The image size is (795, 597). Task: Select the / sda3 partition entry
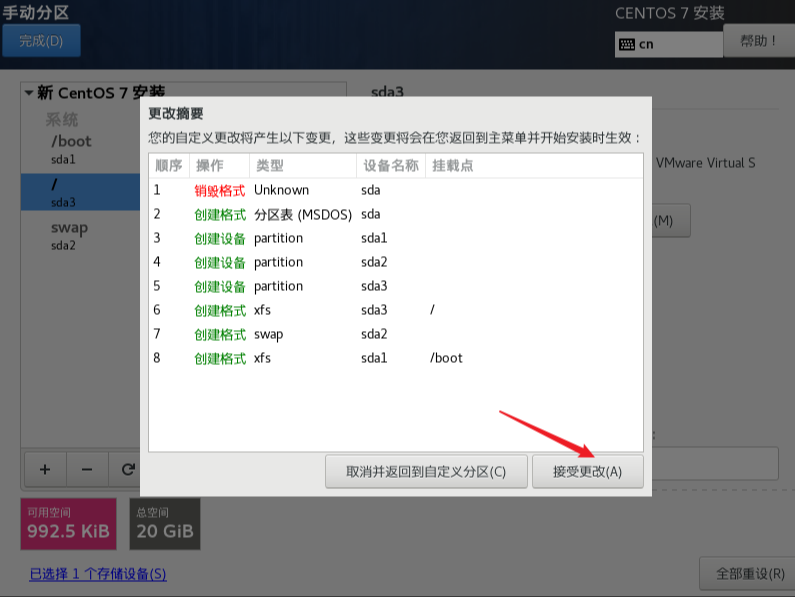pos(81,192)
